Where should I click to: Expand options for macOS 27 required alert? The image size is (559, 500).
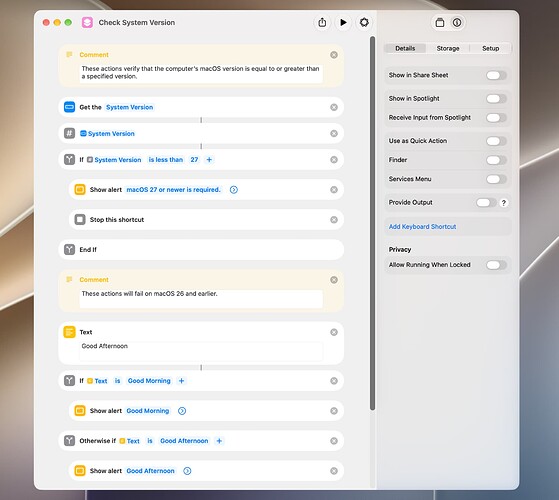[234, 190]
